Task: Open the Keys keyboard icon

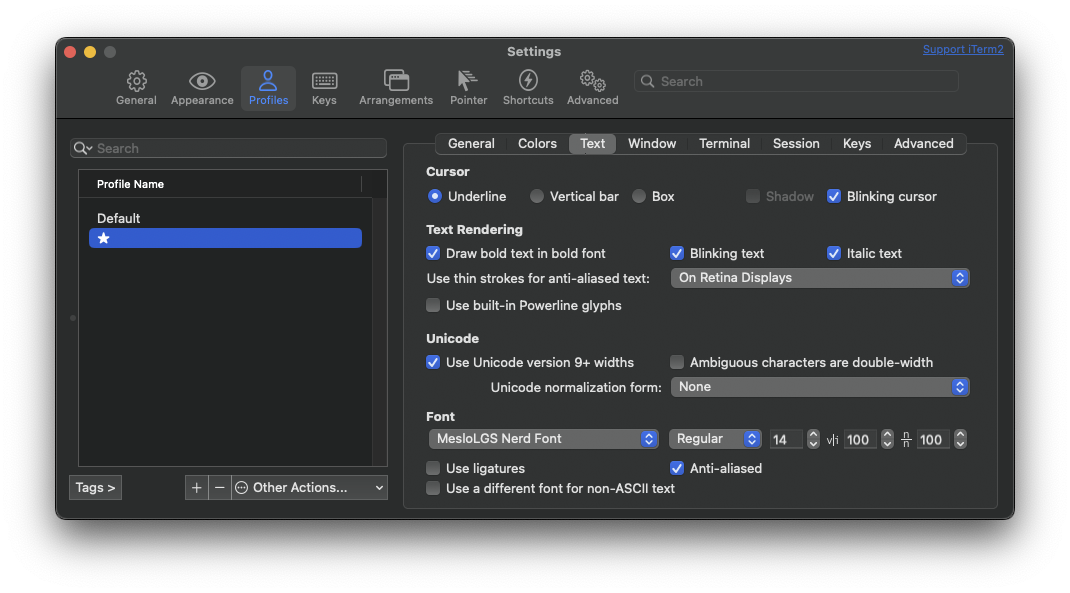Action: click(324, 81)
